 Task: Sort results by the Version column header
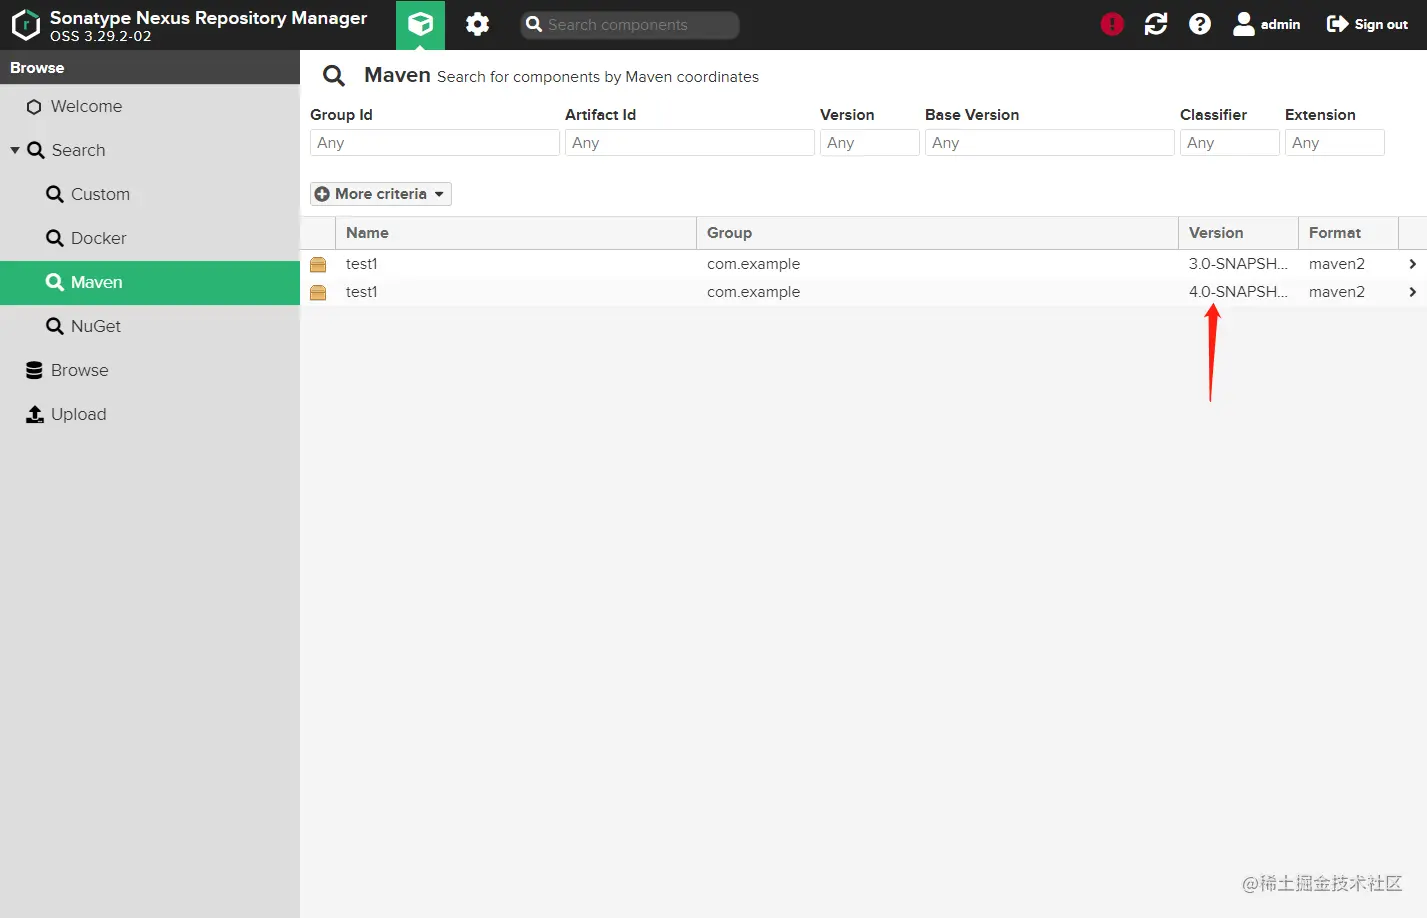click(1238, 233)
